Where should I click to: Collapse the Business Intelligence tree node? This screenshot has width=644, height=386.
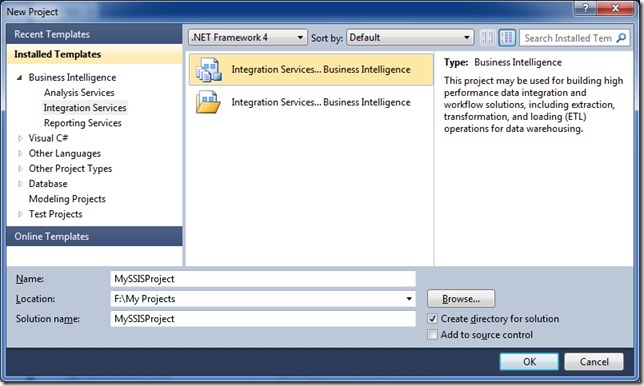19,78
